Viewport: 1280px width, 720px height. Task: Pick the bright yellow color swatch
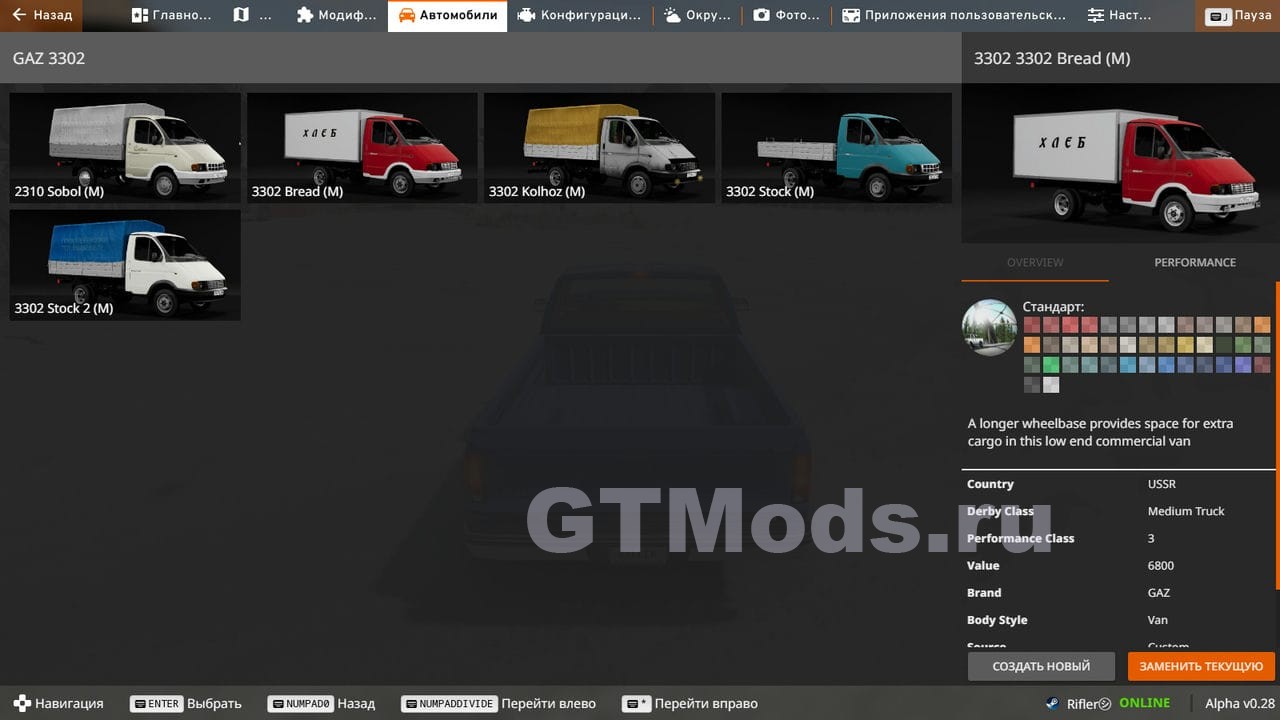pyautogui.click(x=1186, y=345)
